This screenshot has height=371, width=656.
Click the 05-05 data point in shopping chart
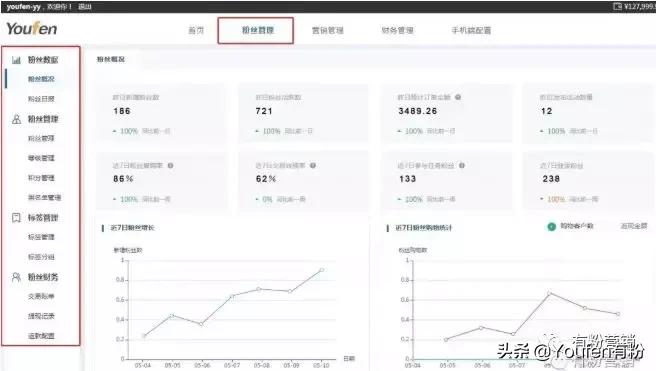click(x=446, y=339)
